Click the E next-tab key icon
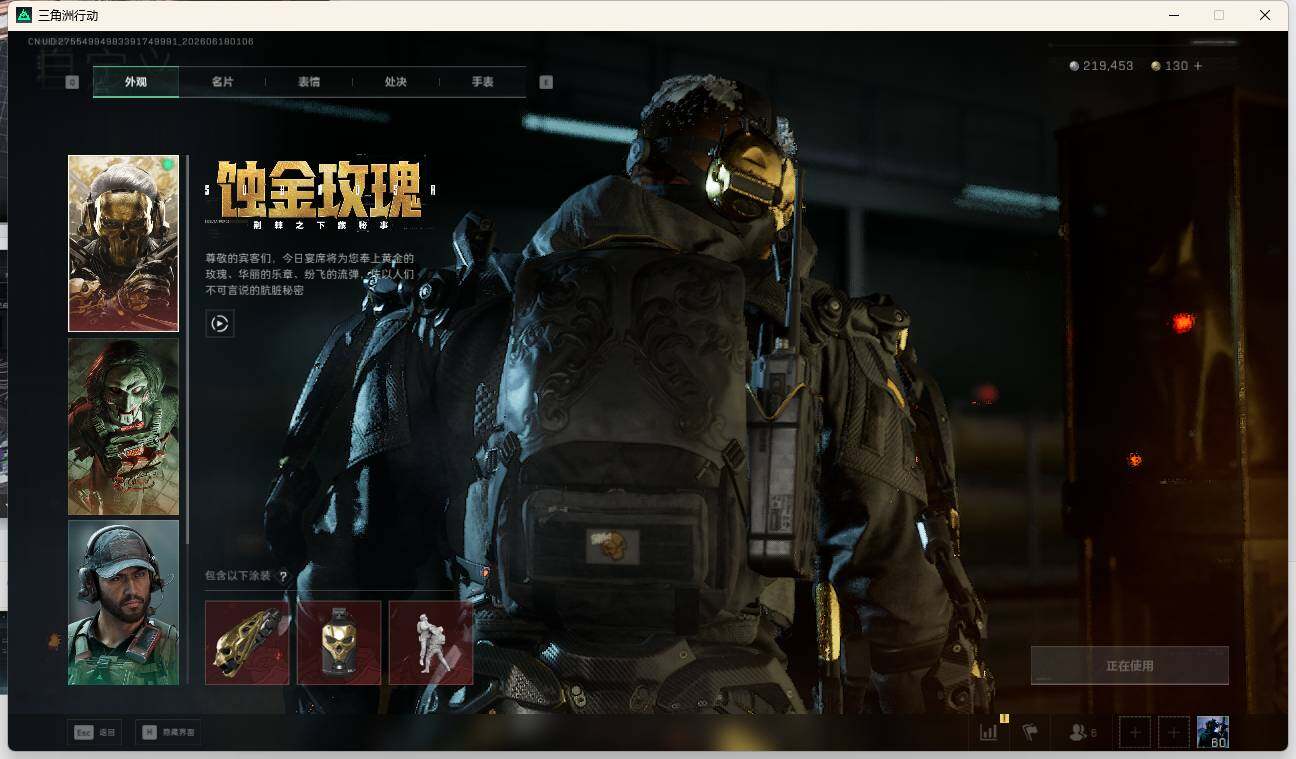Image resolution: width=1296 pixels, height=759 pixels. pyautogui.click(x=546, y=82)
